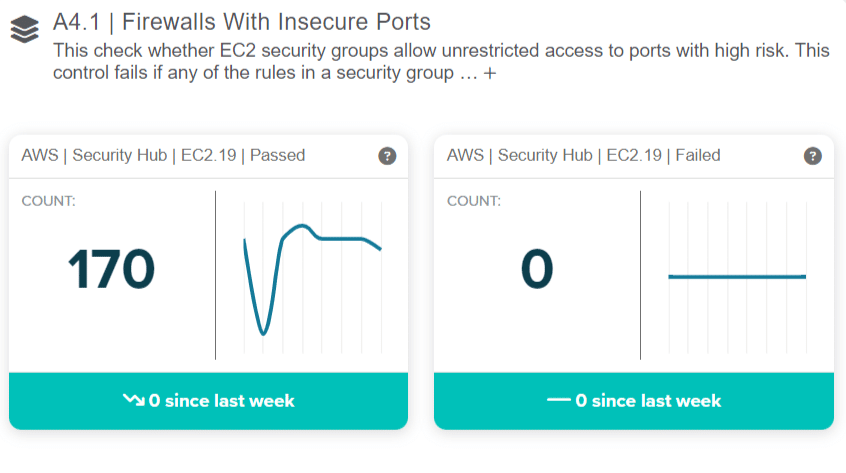This screenshot has height=473, width=846.
Task: Click the 0 failed count value
Action: [536, 269]
